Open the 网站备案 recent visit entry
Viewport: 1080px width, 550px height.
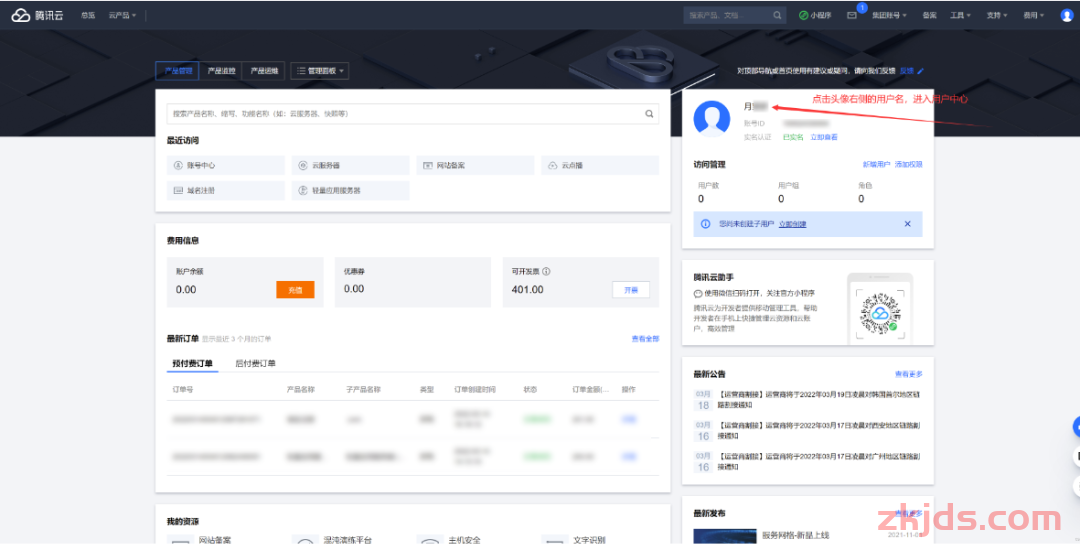click(x=475, y=165)
